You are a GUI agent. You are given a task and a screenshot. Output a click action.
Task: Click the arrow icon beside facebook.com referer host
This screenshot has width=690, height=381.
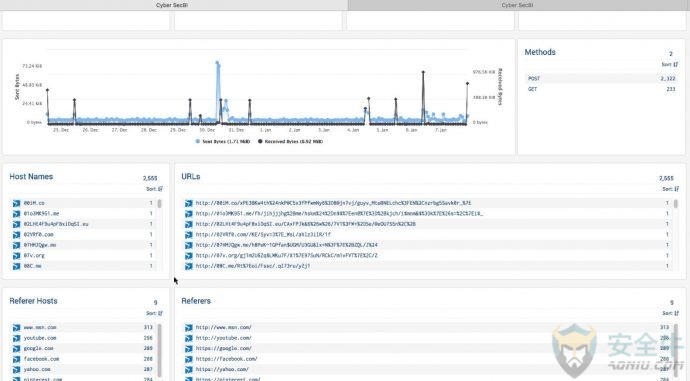point(16,359)
